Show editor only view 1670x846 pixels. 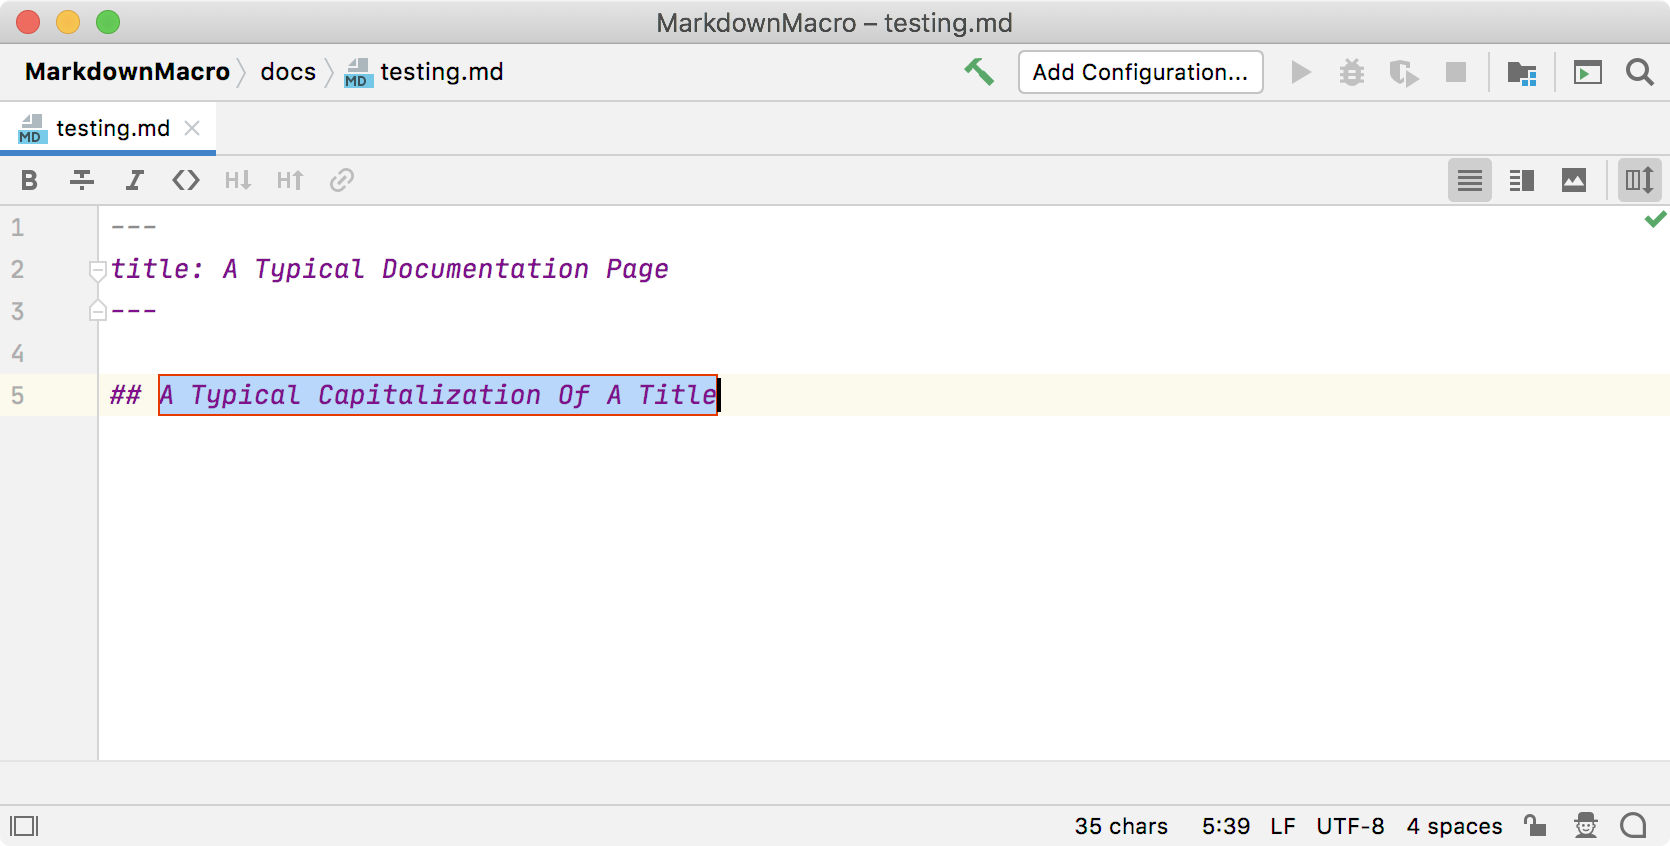[1470, 180]
